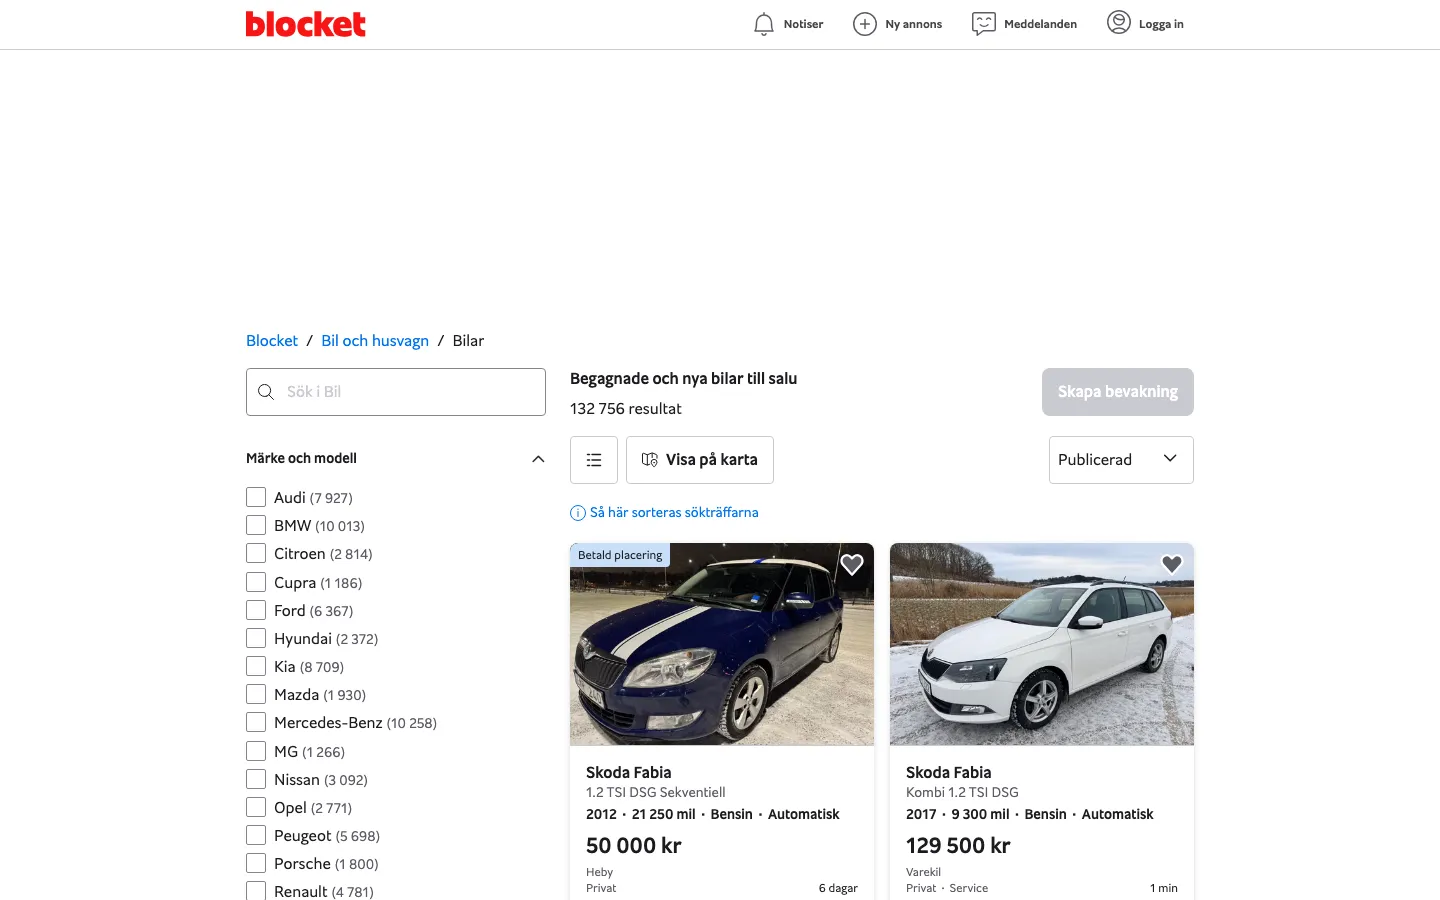This screenshot has height=900, width=1440.
Task: Click the Ny annons plus icon
Action: (x=865, y=24)
